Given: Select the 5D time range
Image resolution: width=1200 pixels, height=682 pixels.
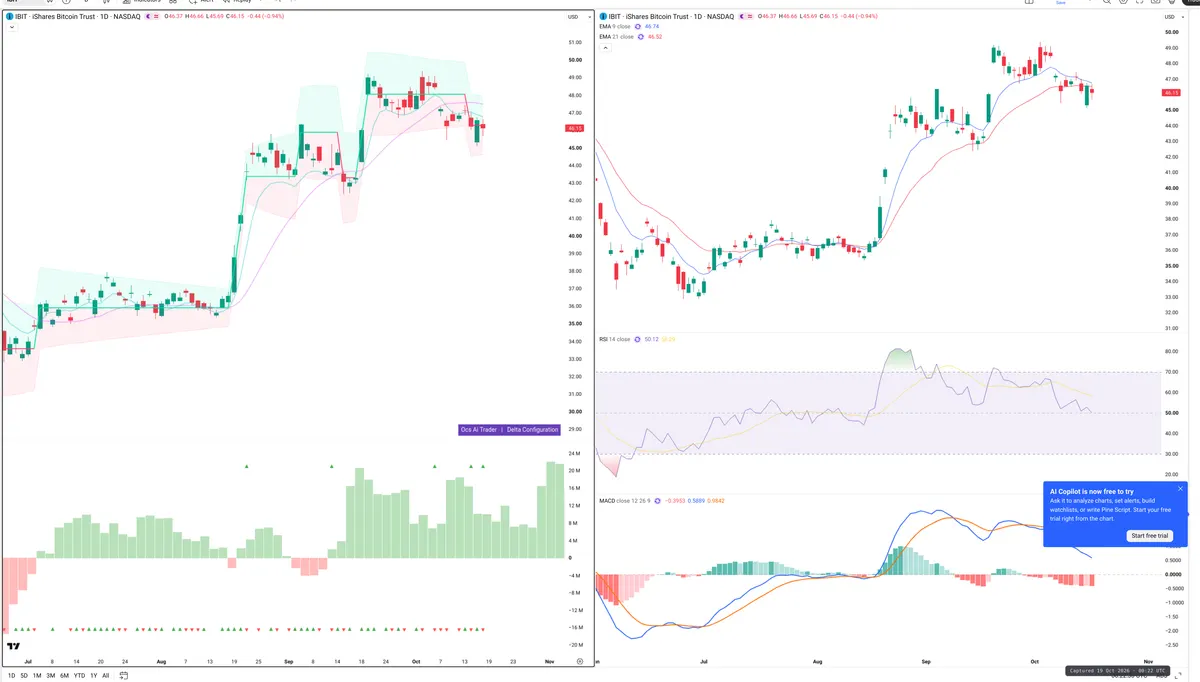Looking at the screenshot, I should click(x=25, y=675).
